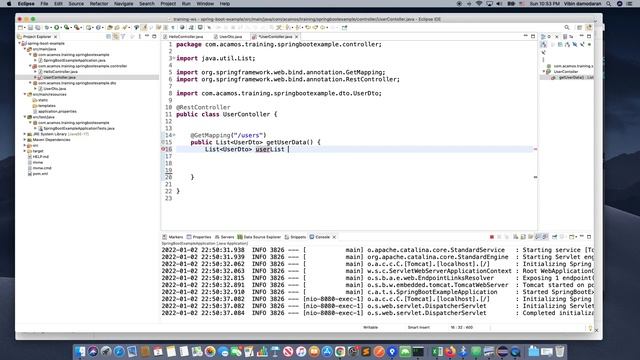Open the Navigate menu
The width and height of the screenshot is (640, 360).
click(x=123, y=4)
